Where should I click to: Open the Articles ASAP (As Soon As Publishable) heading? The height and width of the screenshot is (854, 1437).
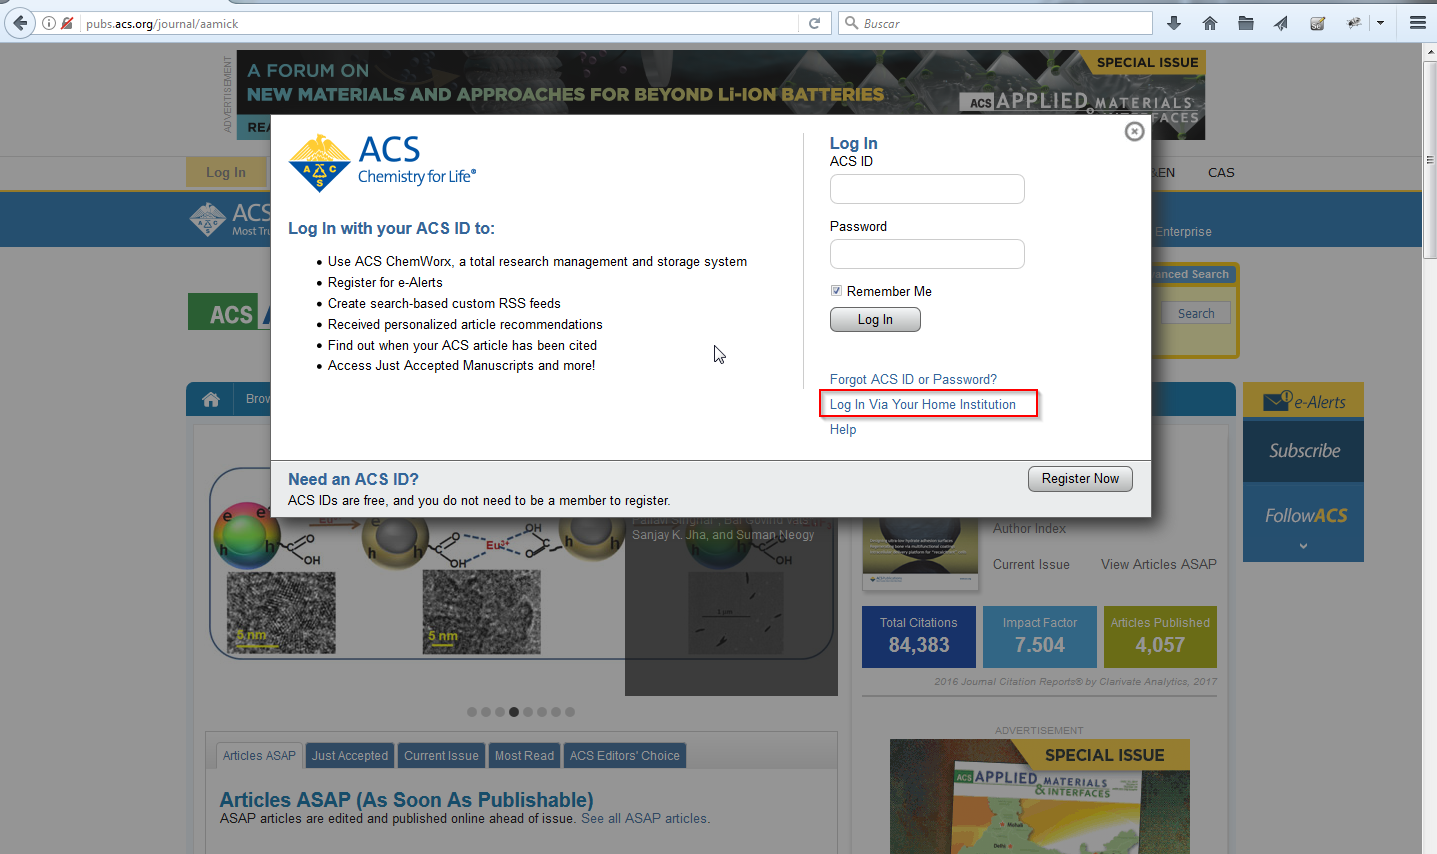[x=406, y=800]
